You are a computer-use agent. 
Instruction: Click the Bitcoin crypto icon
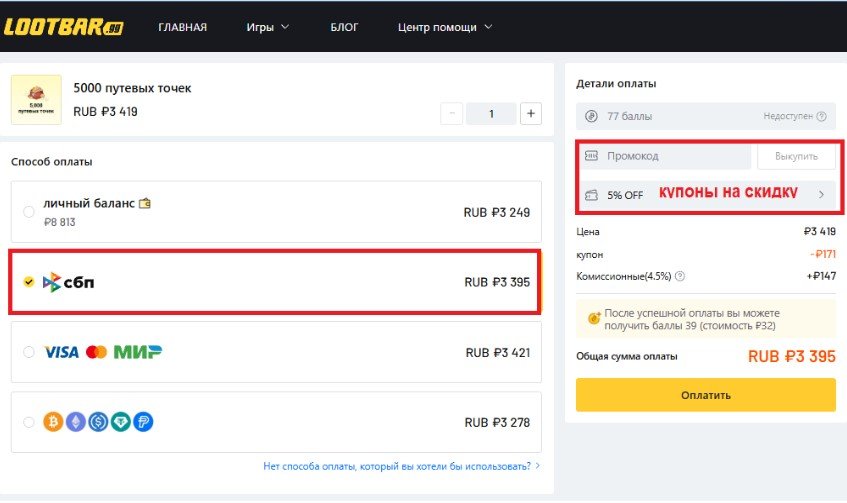[x=53, y=422]
